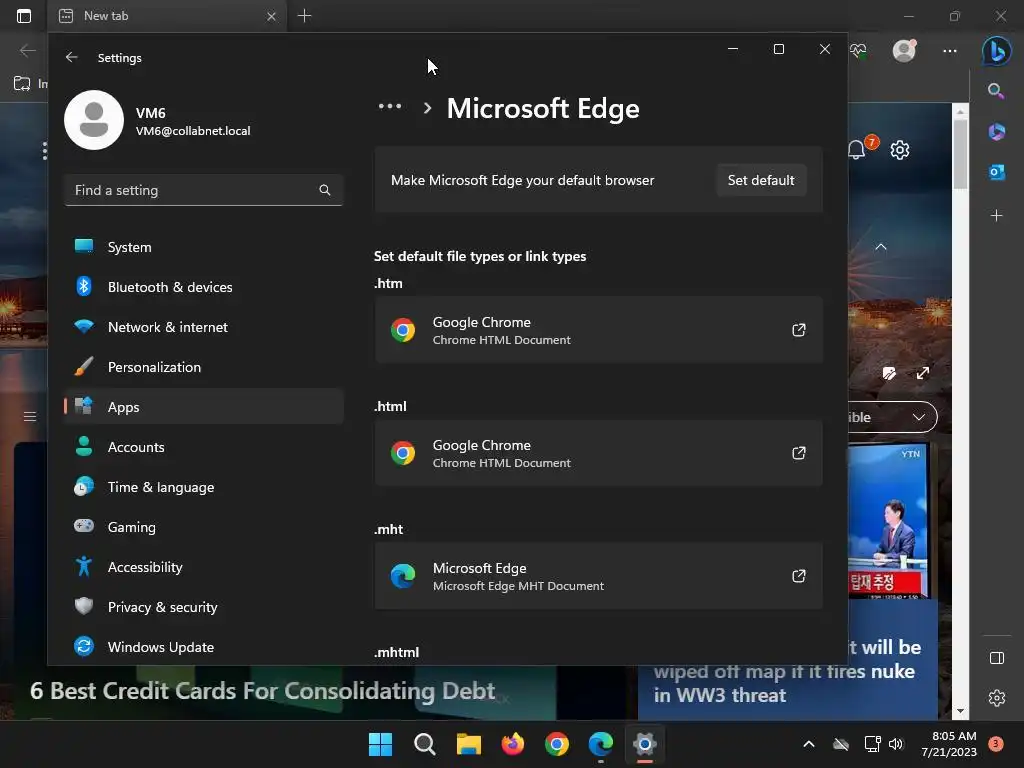1024x768 pixels.
Task: Open File Explorer from taskbar
Action: tap(469, 744)
